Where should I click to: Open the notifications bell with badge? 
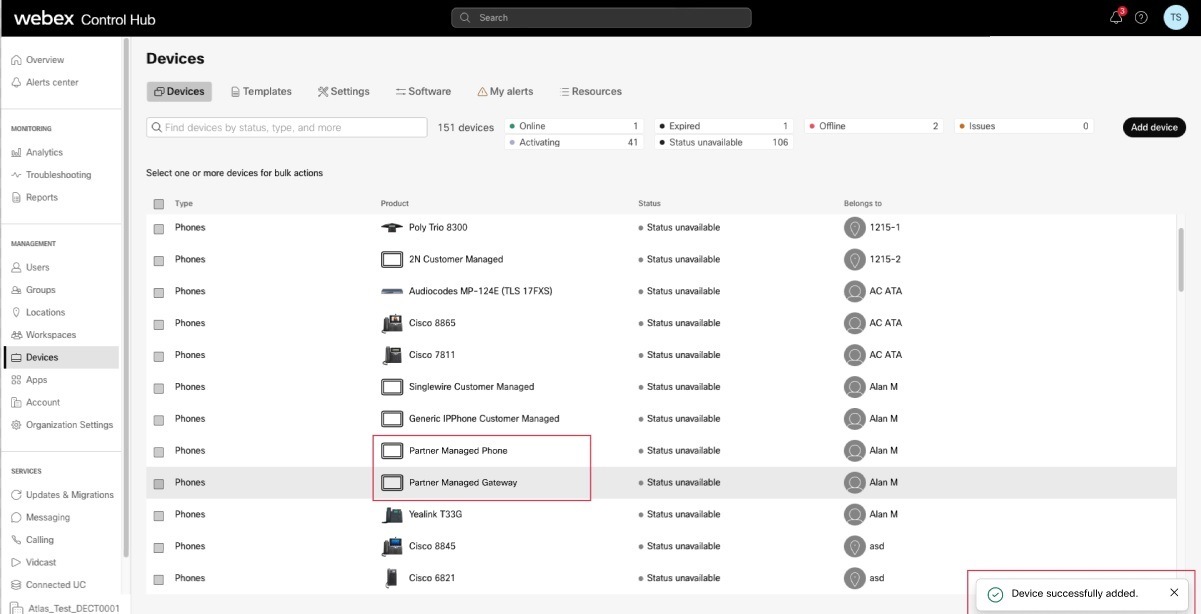(x=1114, y=17)
